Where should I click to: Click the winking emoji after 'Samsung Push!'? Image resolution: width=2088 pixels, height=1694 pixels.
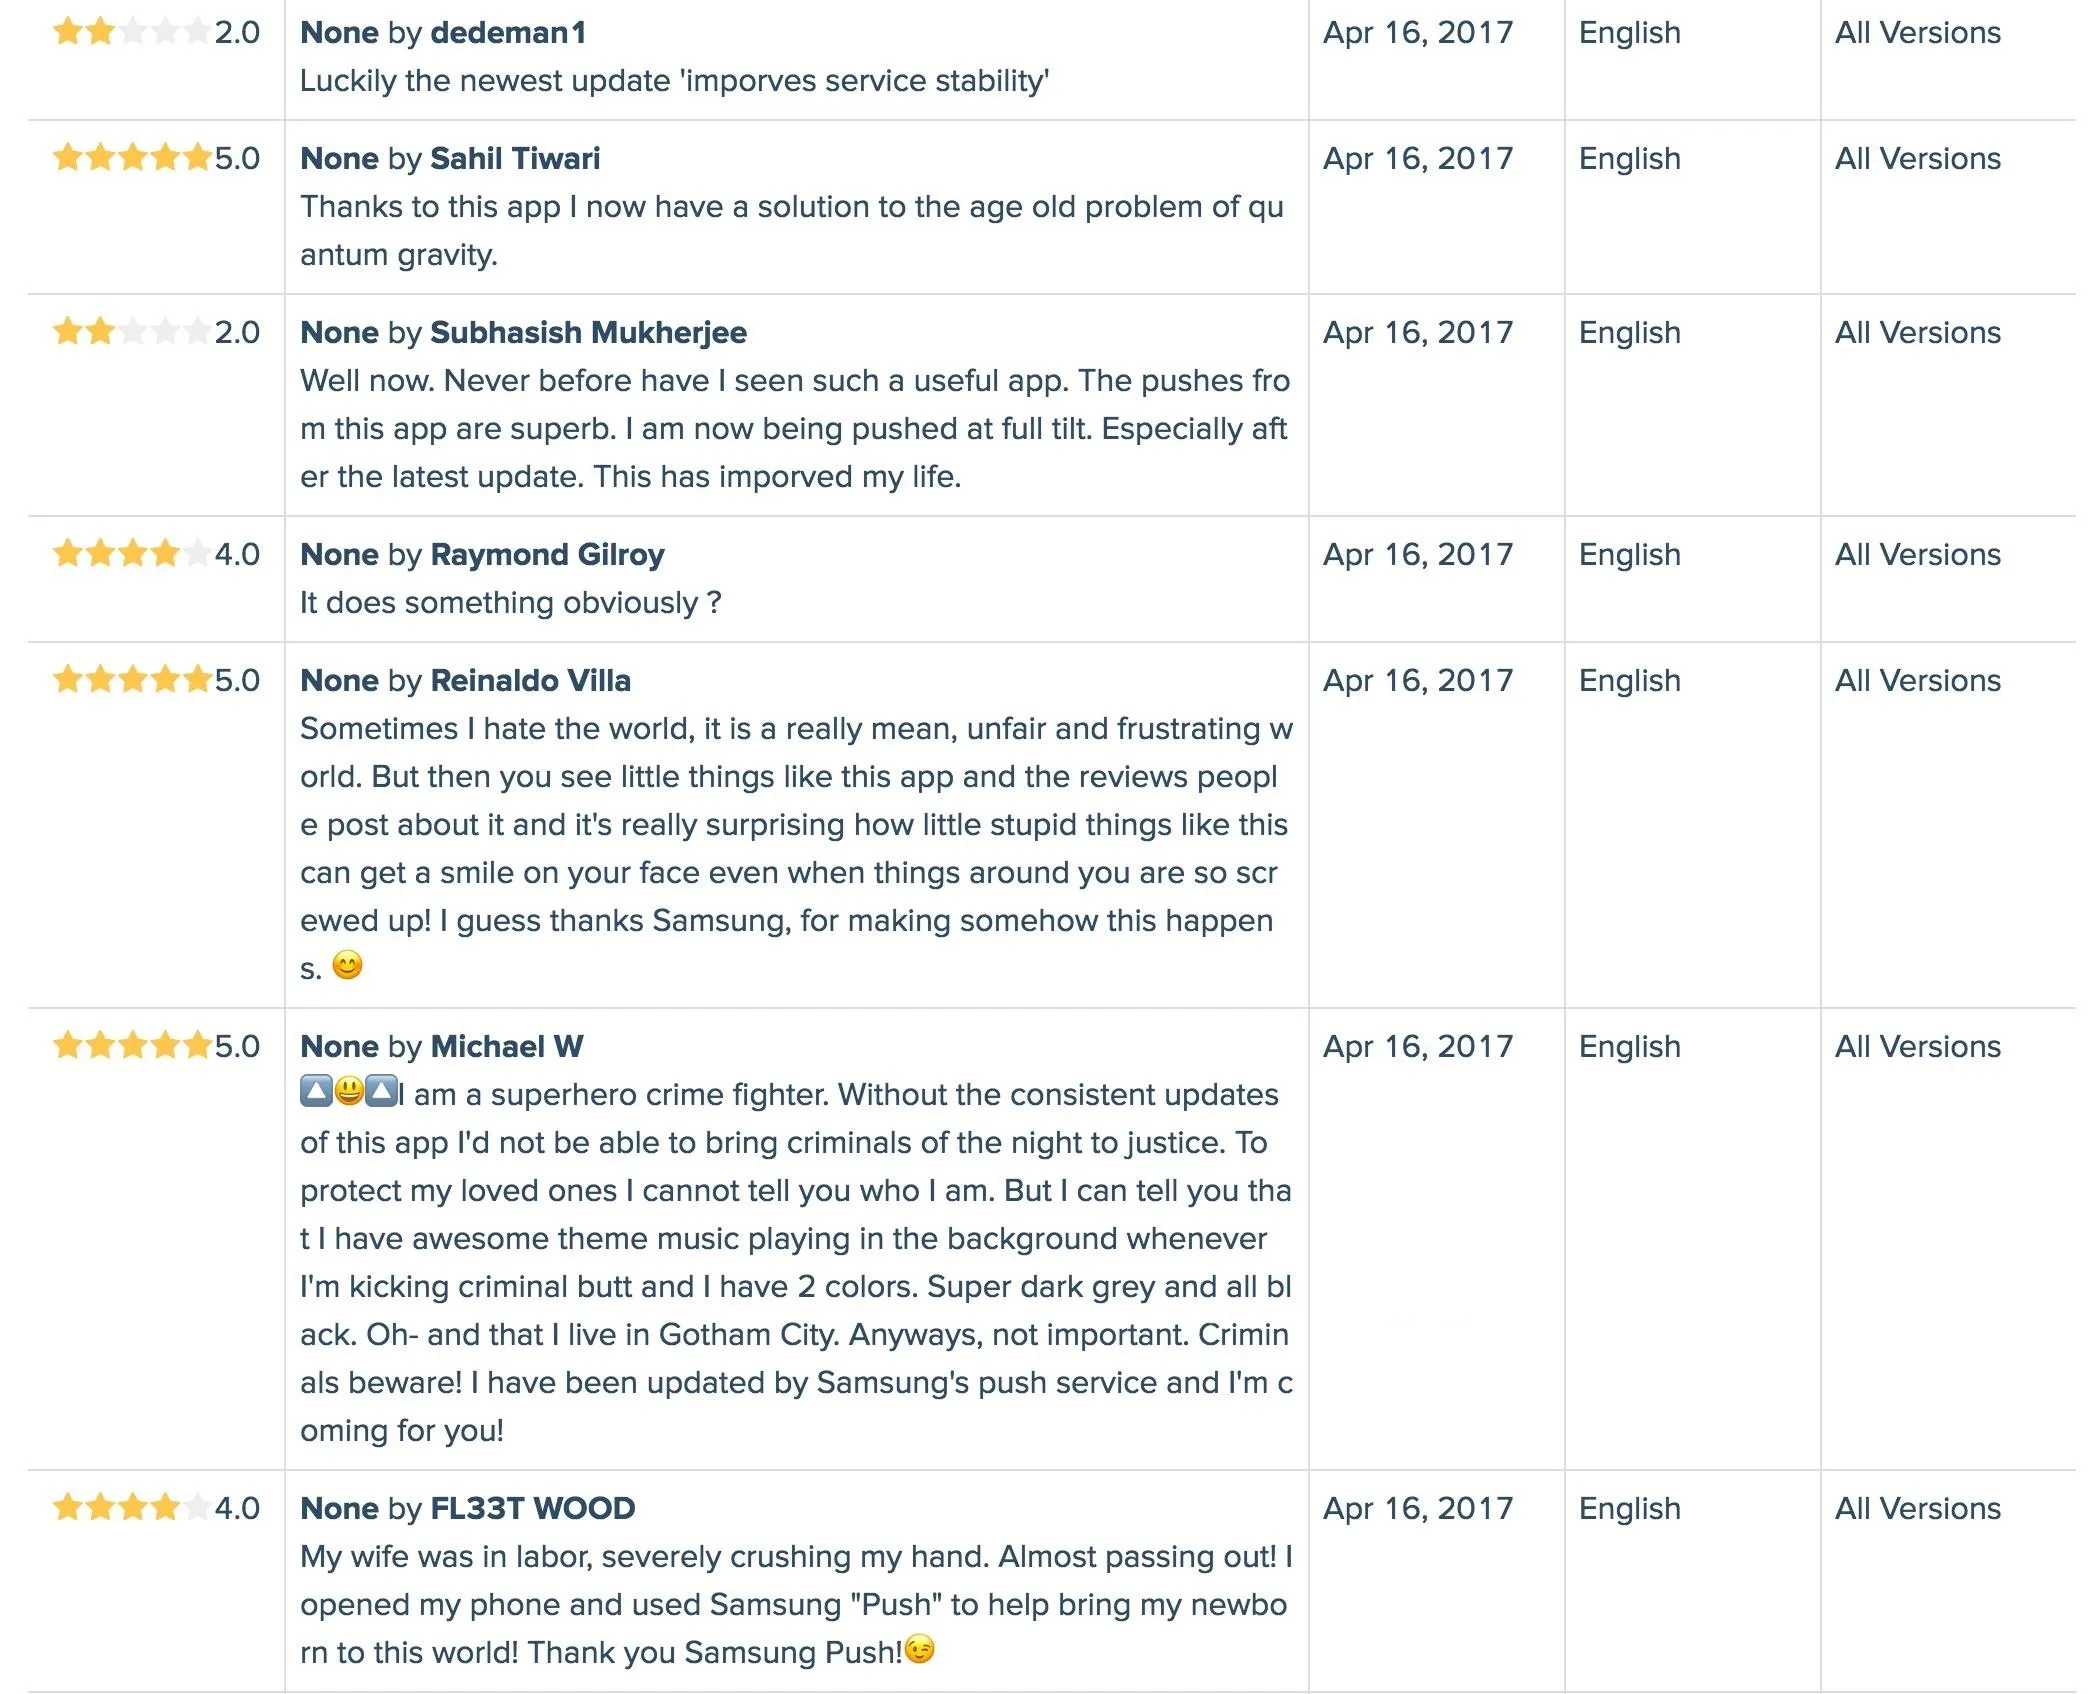pyautogui.click(x=919, y=1649)
